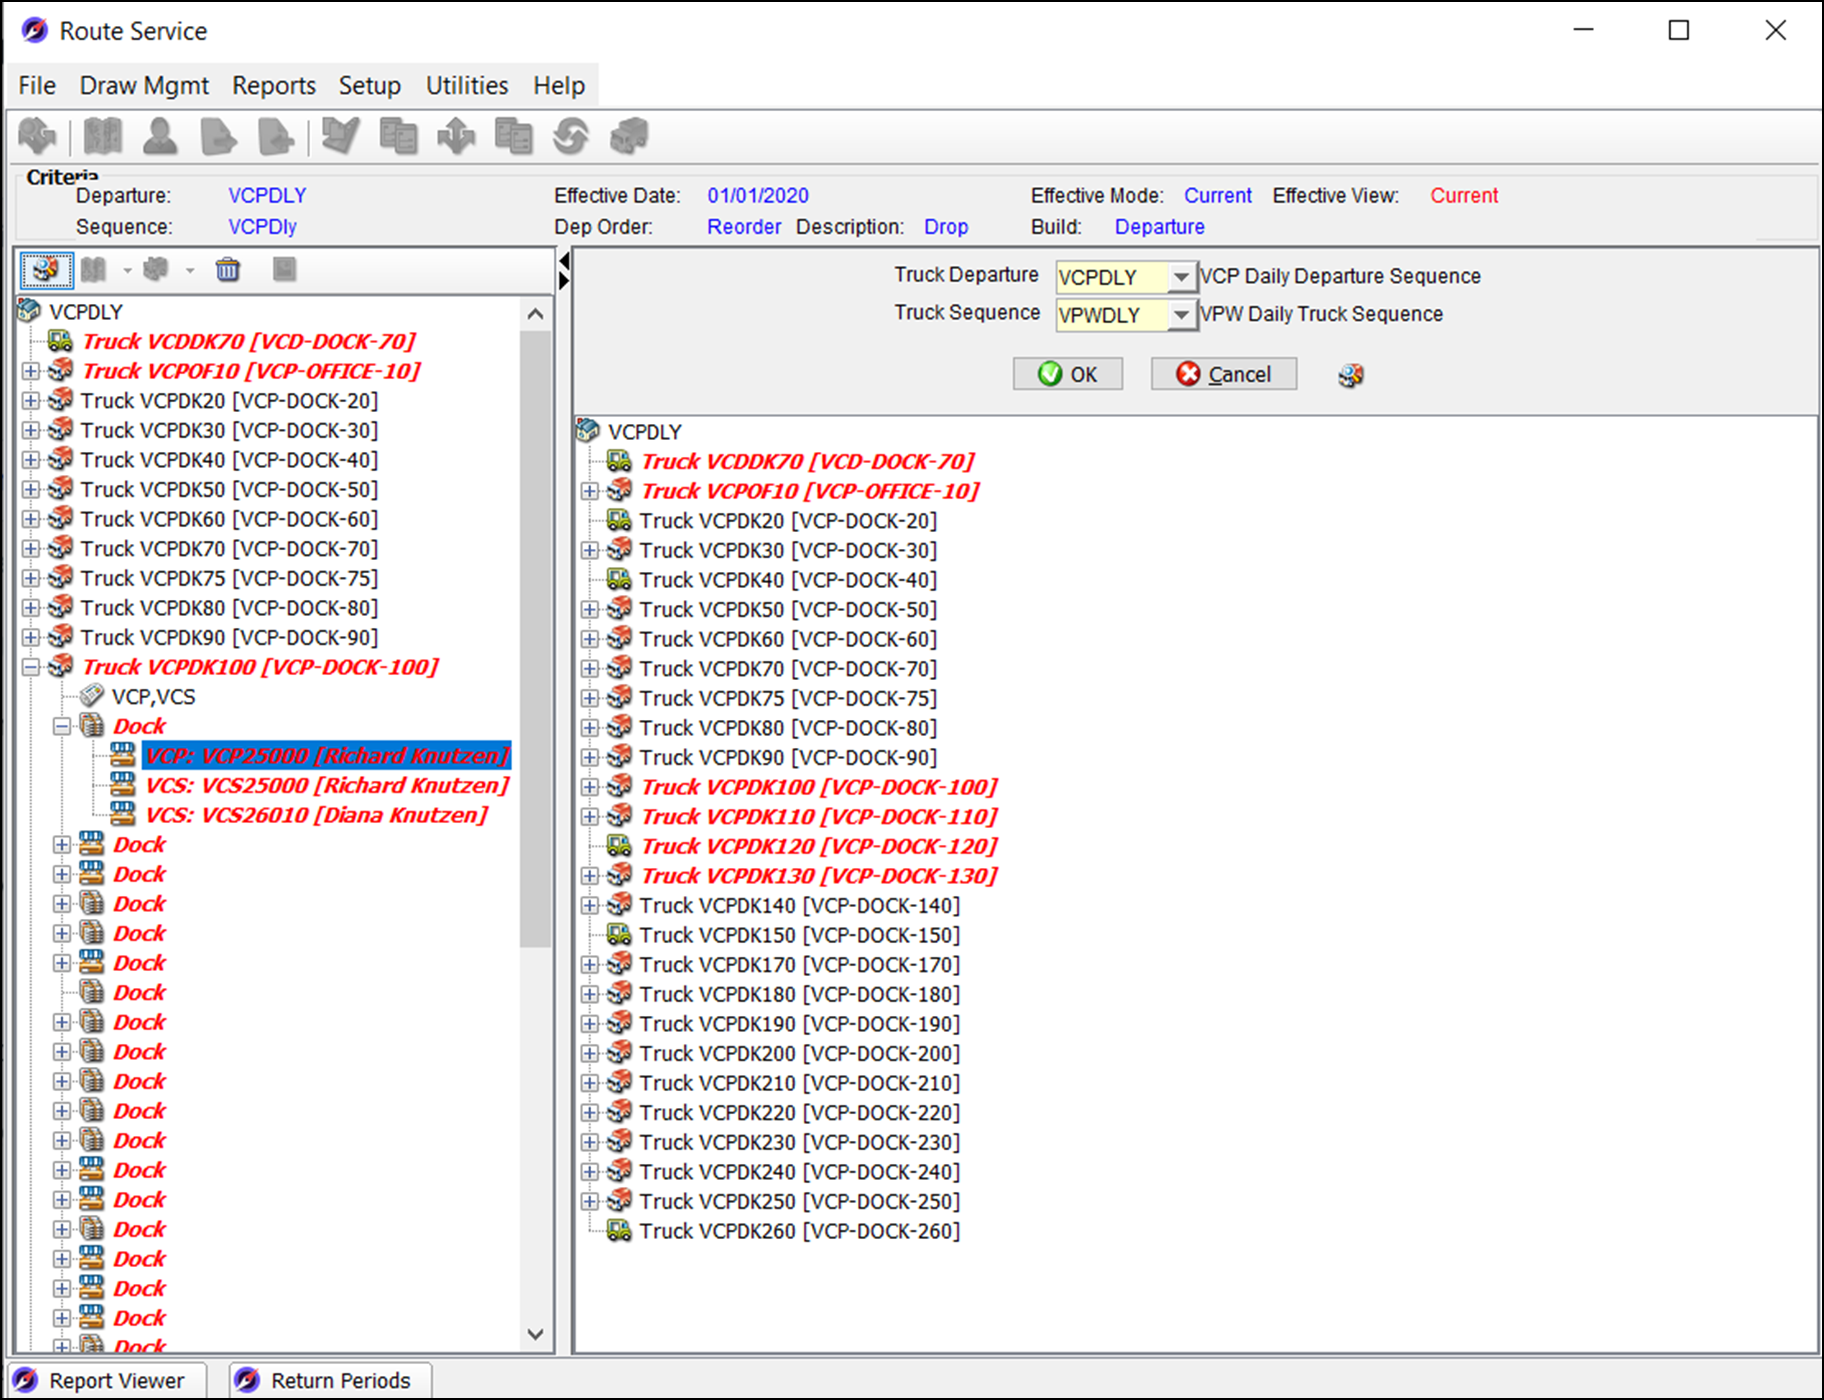
Task: Open the Truck Sequence dropdown
Action: [x=1181, y=315]
